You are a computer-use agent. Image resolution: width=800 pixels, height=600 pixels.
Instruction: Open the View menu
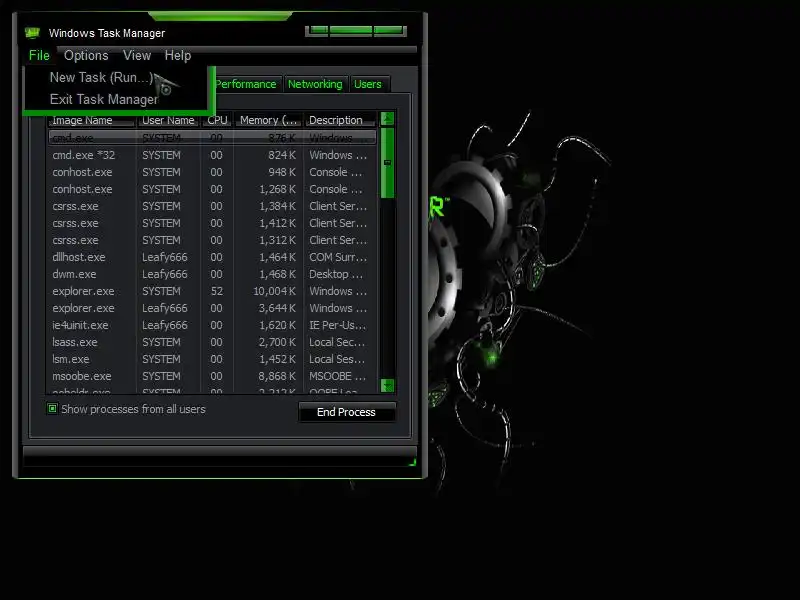(137, 55)
